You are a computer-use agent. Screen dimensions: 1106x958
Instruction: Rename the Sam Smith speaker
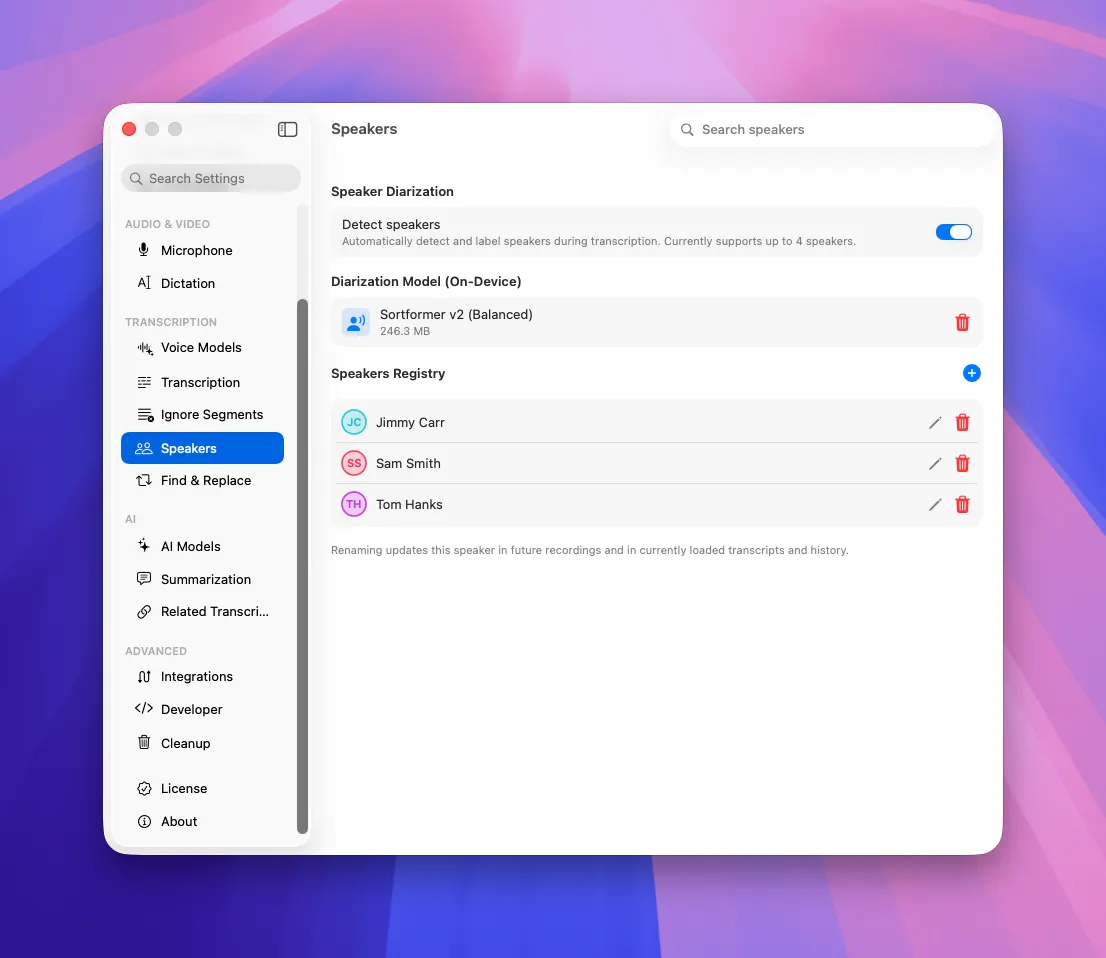(x=935, y=463)
